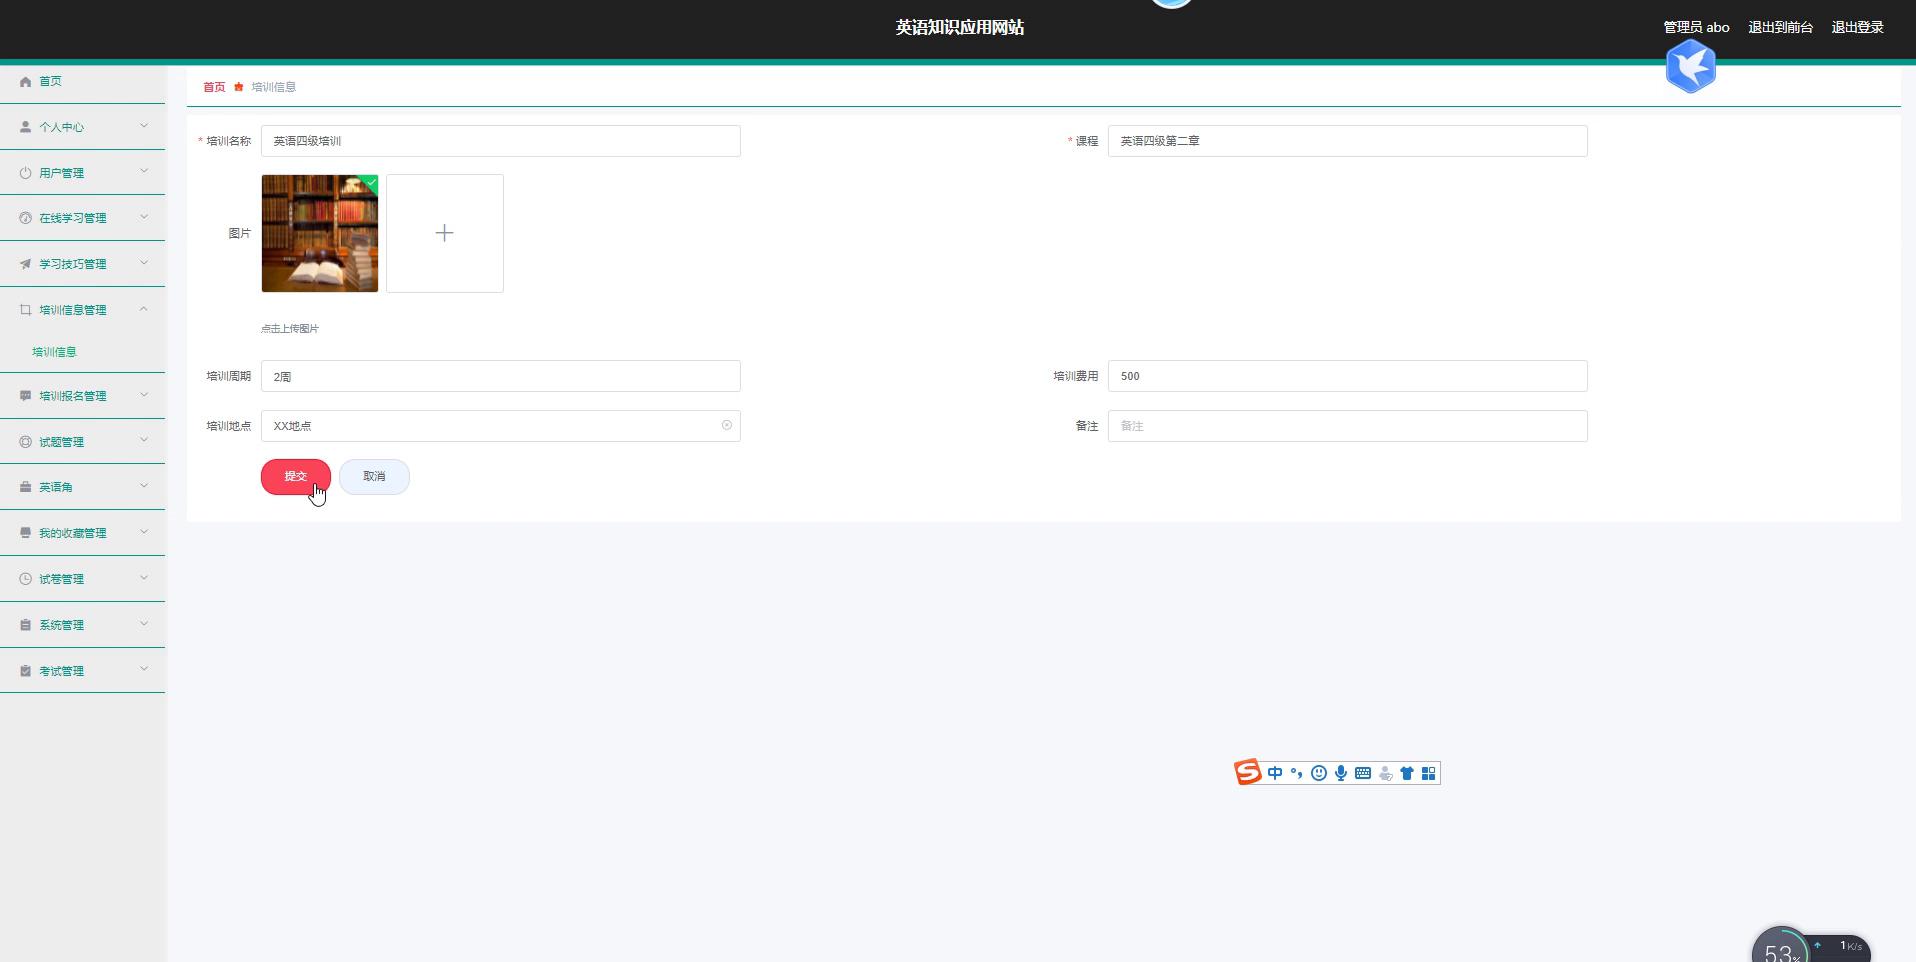Open 培训信息 submenu item
The width and height of the screenshot is (1916, 962).
click(x=55, y=352)
